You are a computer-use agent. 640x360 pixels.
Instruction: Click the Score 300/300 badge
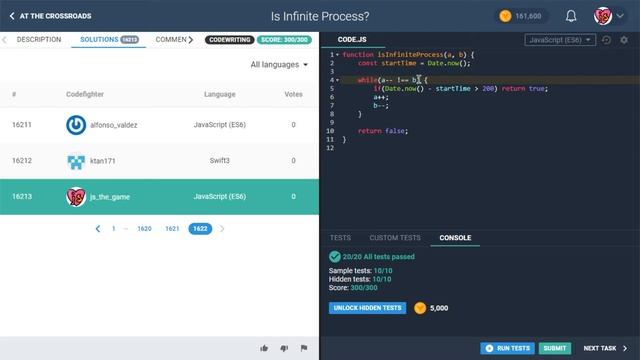pos(284,40)
